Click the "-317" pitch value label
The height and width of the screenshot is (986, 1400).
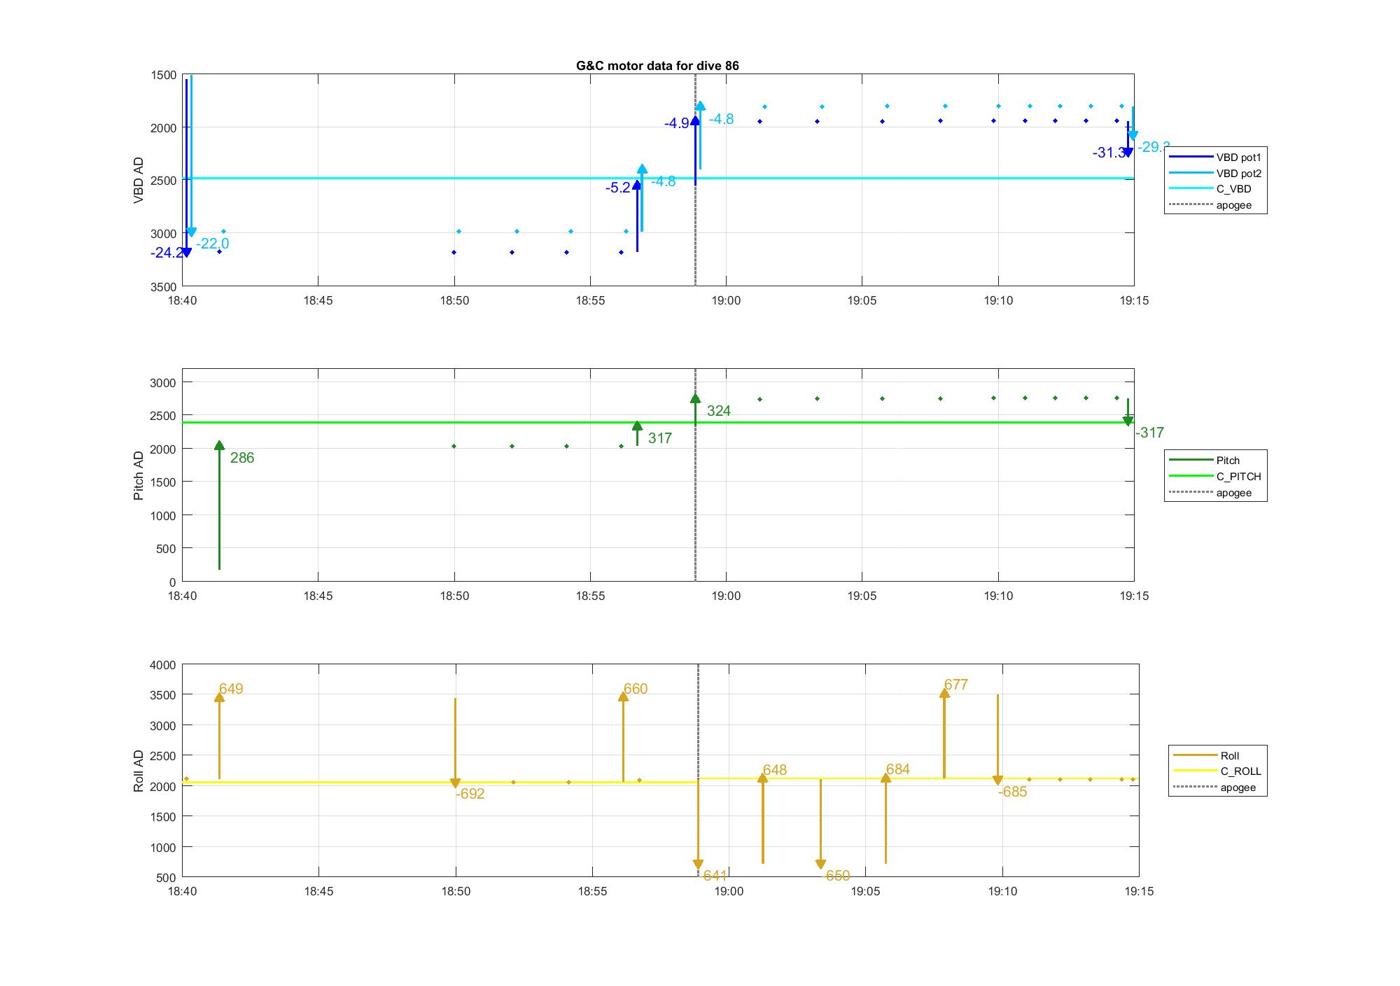[1150, 433]
